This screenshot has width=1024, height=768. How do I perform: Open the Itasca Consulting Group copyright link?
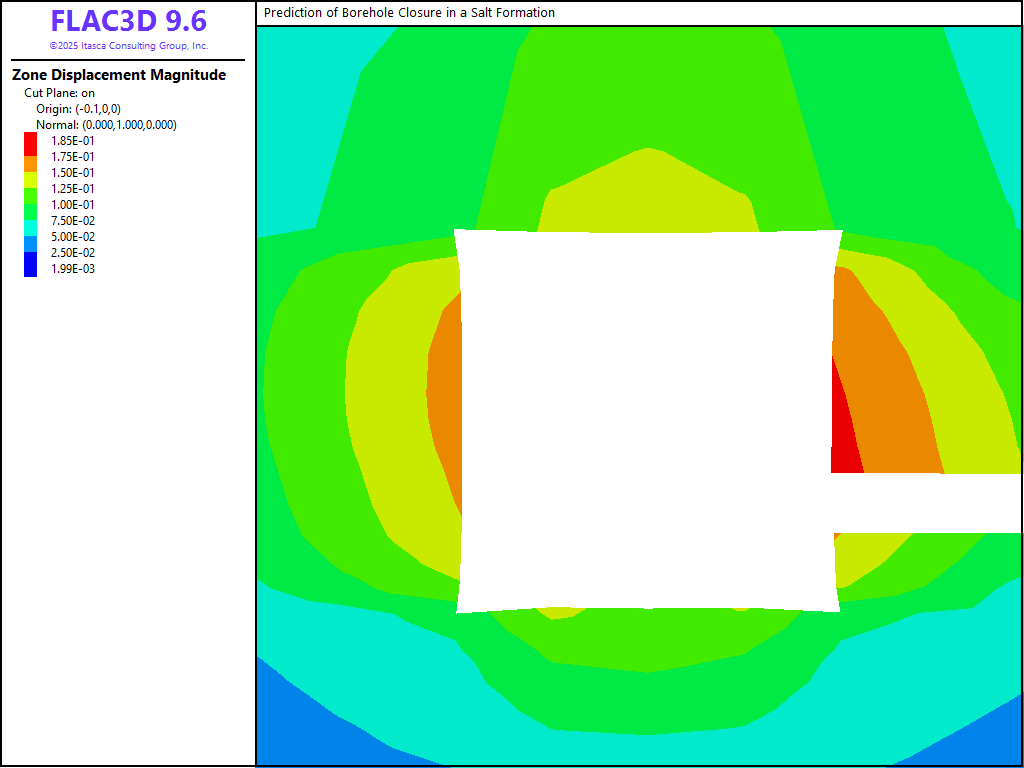tap(128, 46)
